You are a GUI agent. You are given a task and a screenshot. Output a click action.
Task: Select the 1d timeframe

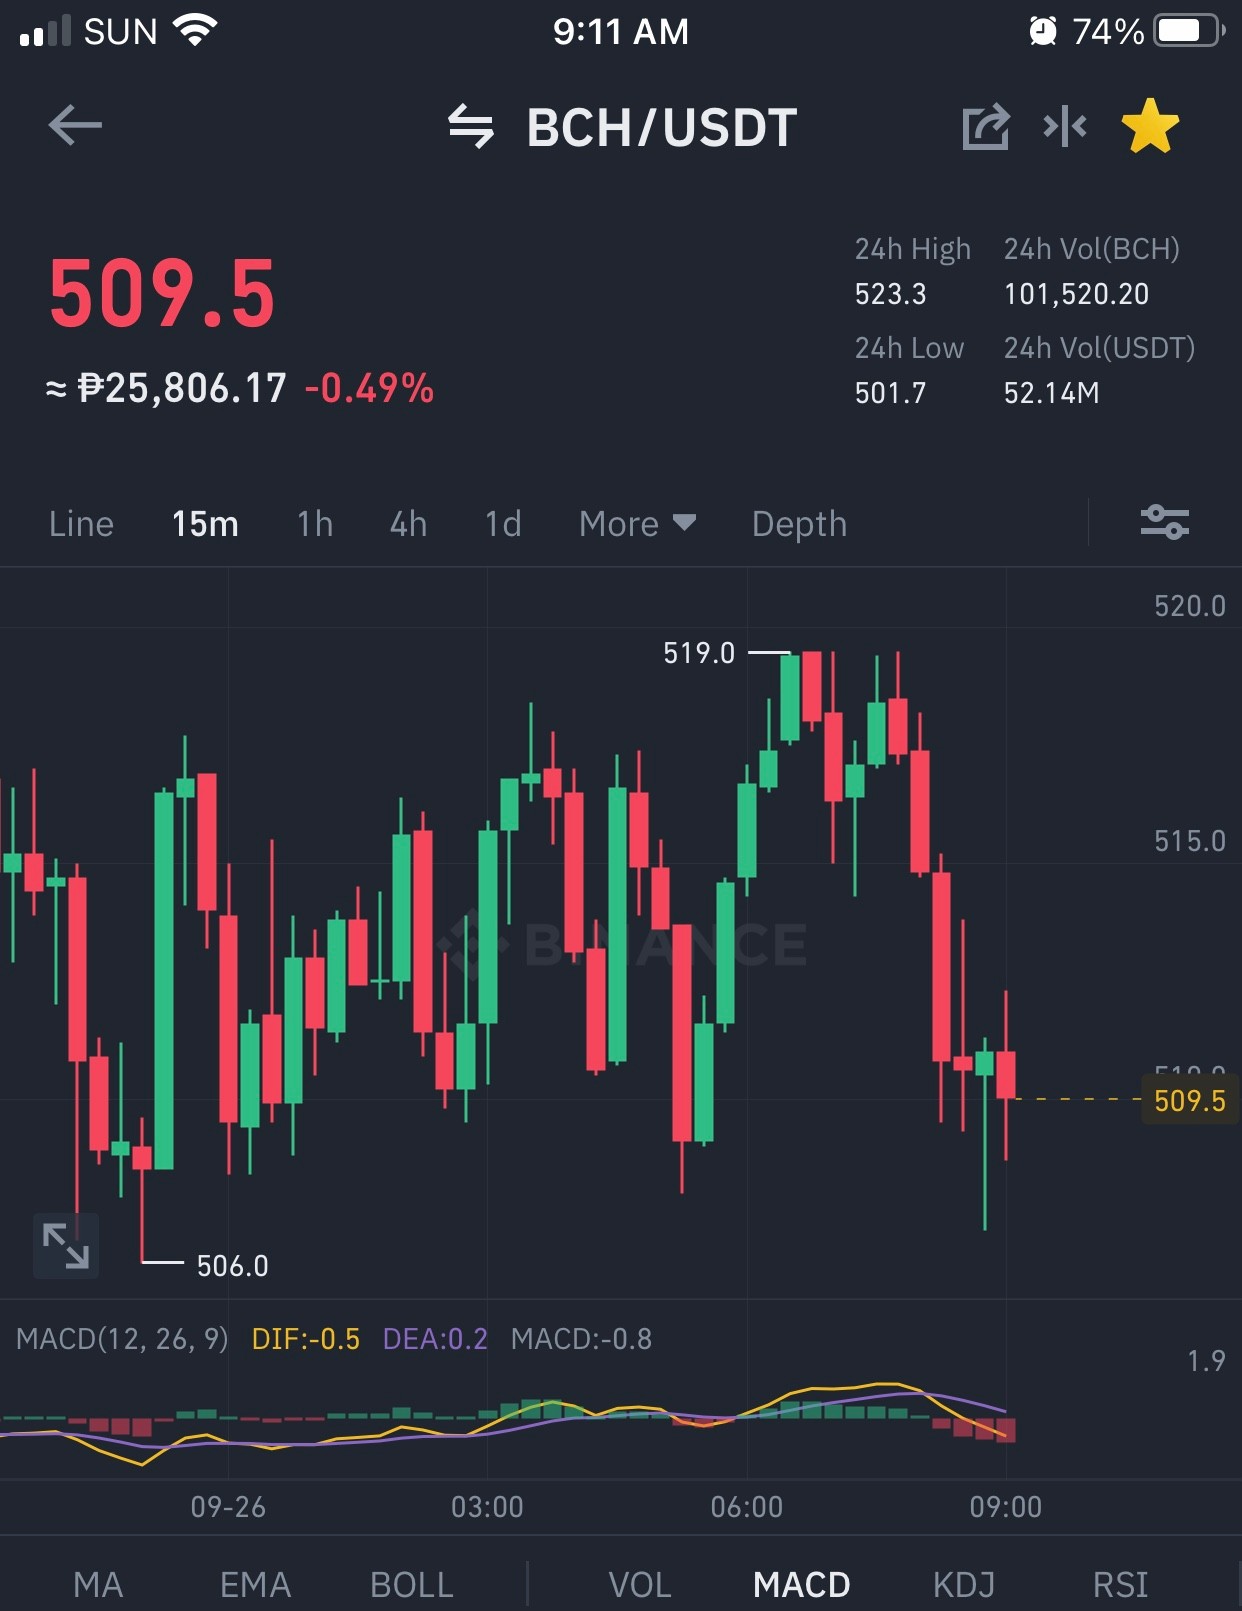pos(503,524)
